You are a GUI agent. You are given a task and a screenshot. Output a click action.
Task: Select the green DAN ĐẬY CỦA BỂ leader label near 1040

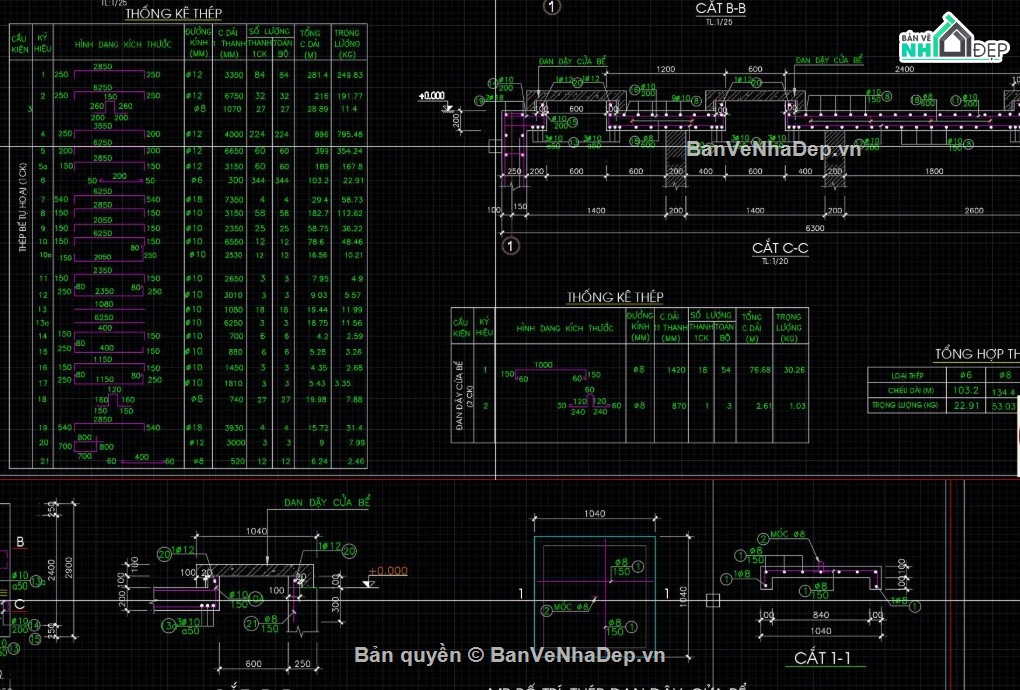[327, 502]
